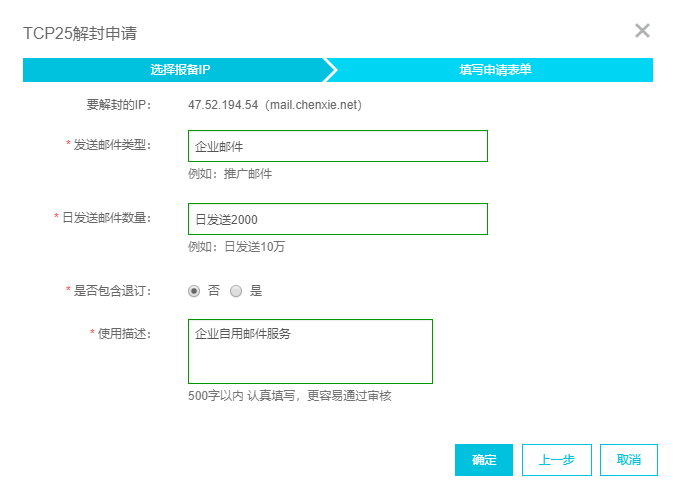
Task: Click the 否 label text next to radio
Action: (x=214, y=291)
